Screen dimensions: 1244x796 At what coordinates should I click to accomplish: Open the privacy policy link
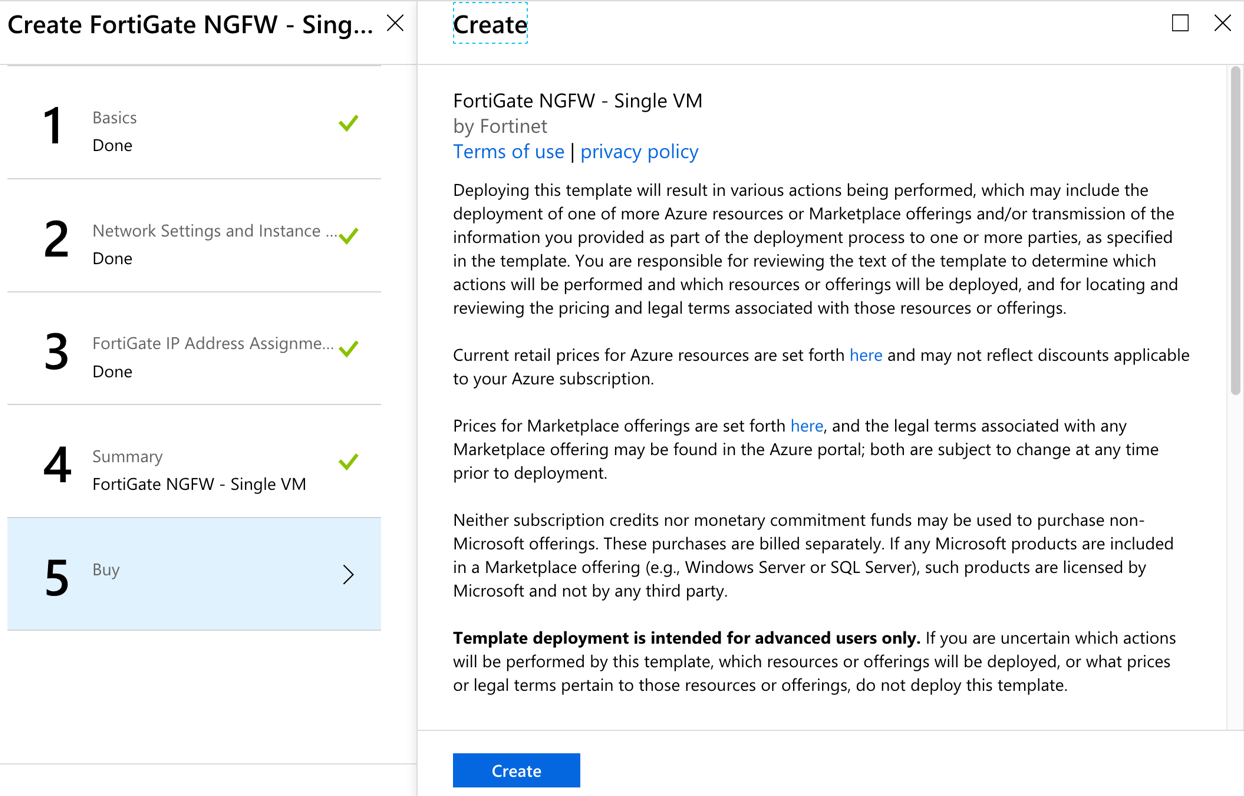[x=639, y=151]
